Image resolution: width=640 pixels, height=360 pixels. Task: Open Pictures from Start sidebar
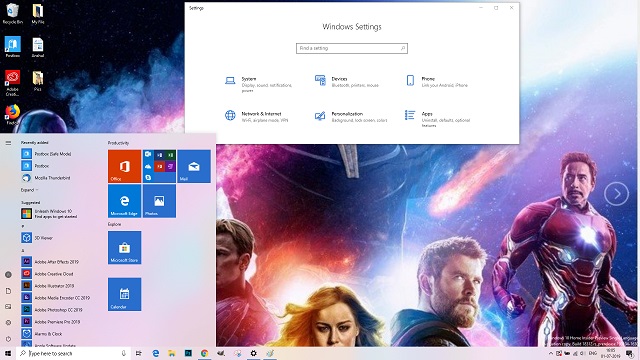tap(8, 307)
